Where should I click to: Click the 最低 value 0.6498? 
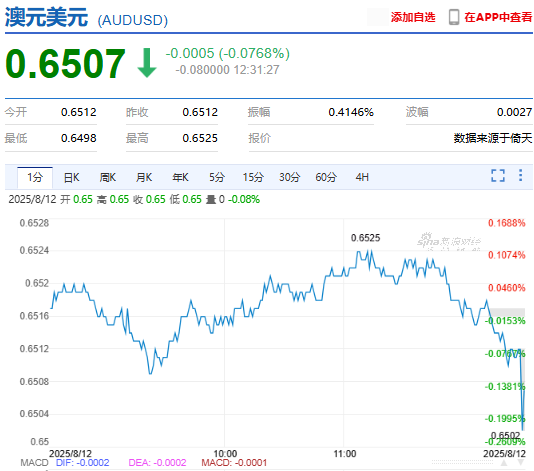pyautogui.click(x=79, y=138)
